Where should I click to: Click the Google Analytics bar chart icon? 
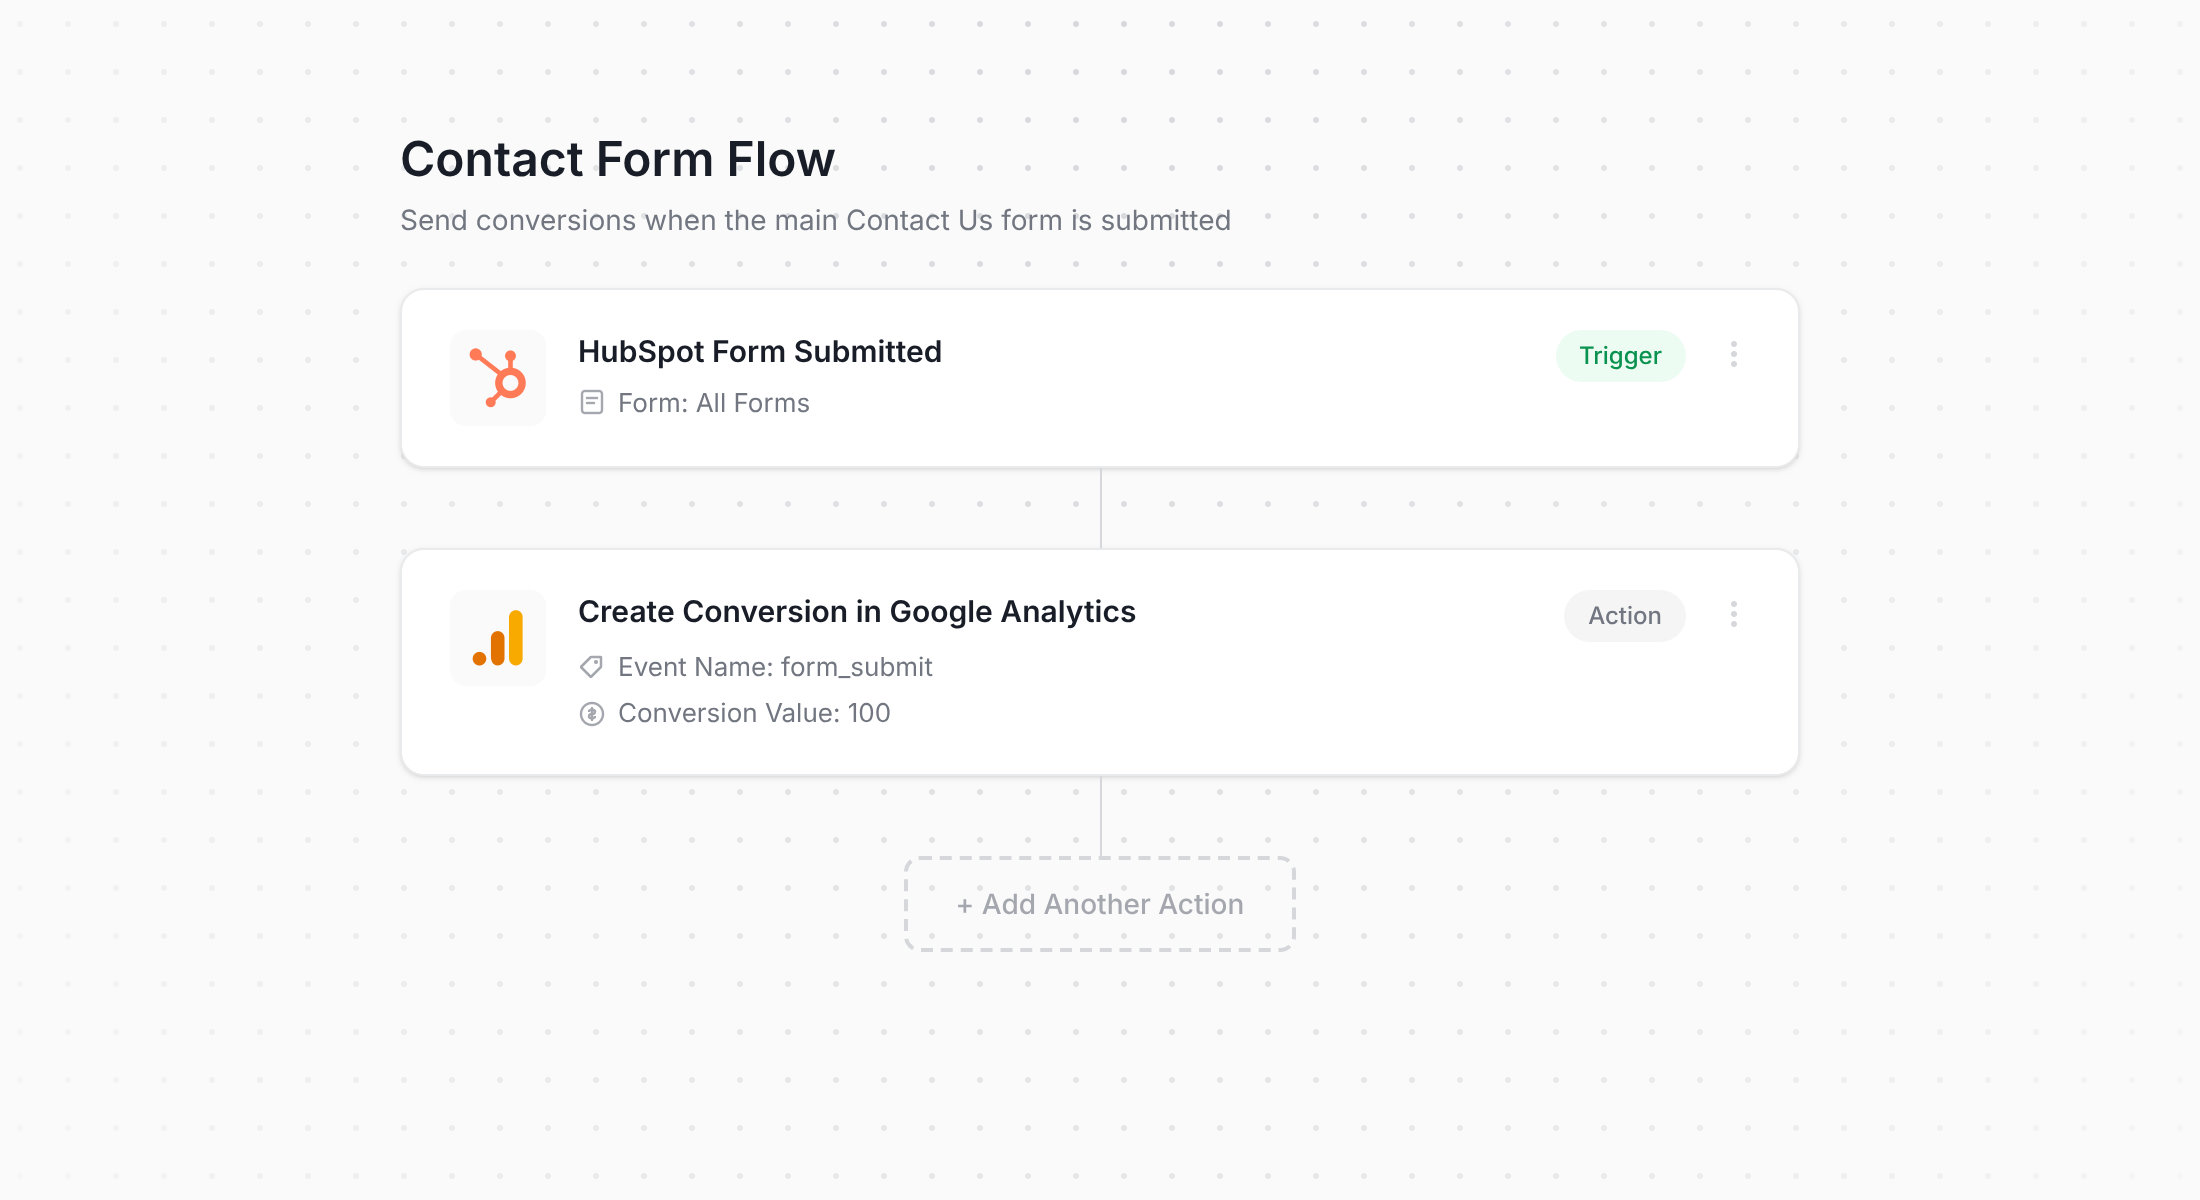497,638
